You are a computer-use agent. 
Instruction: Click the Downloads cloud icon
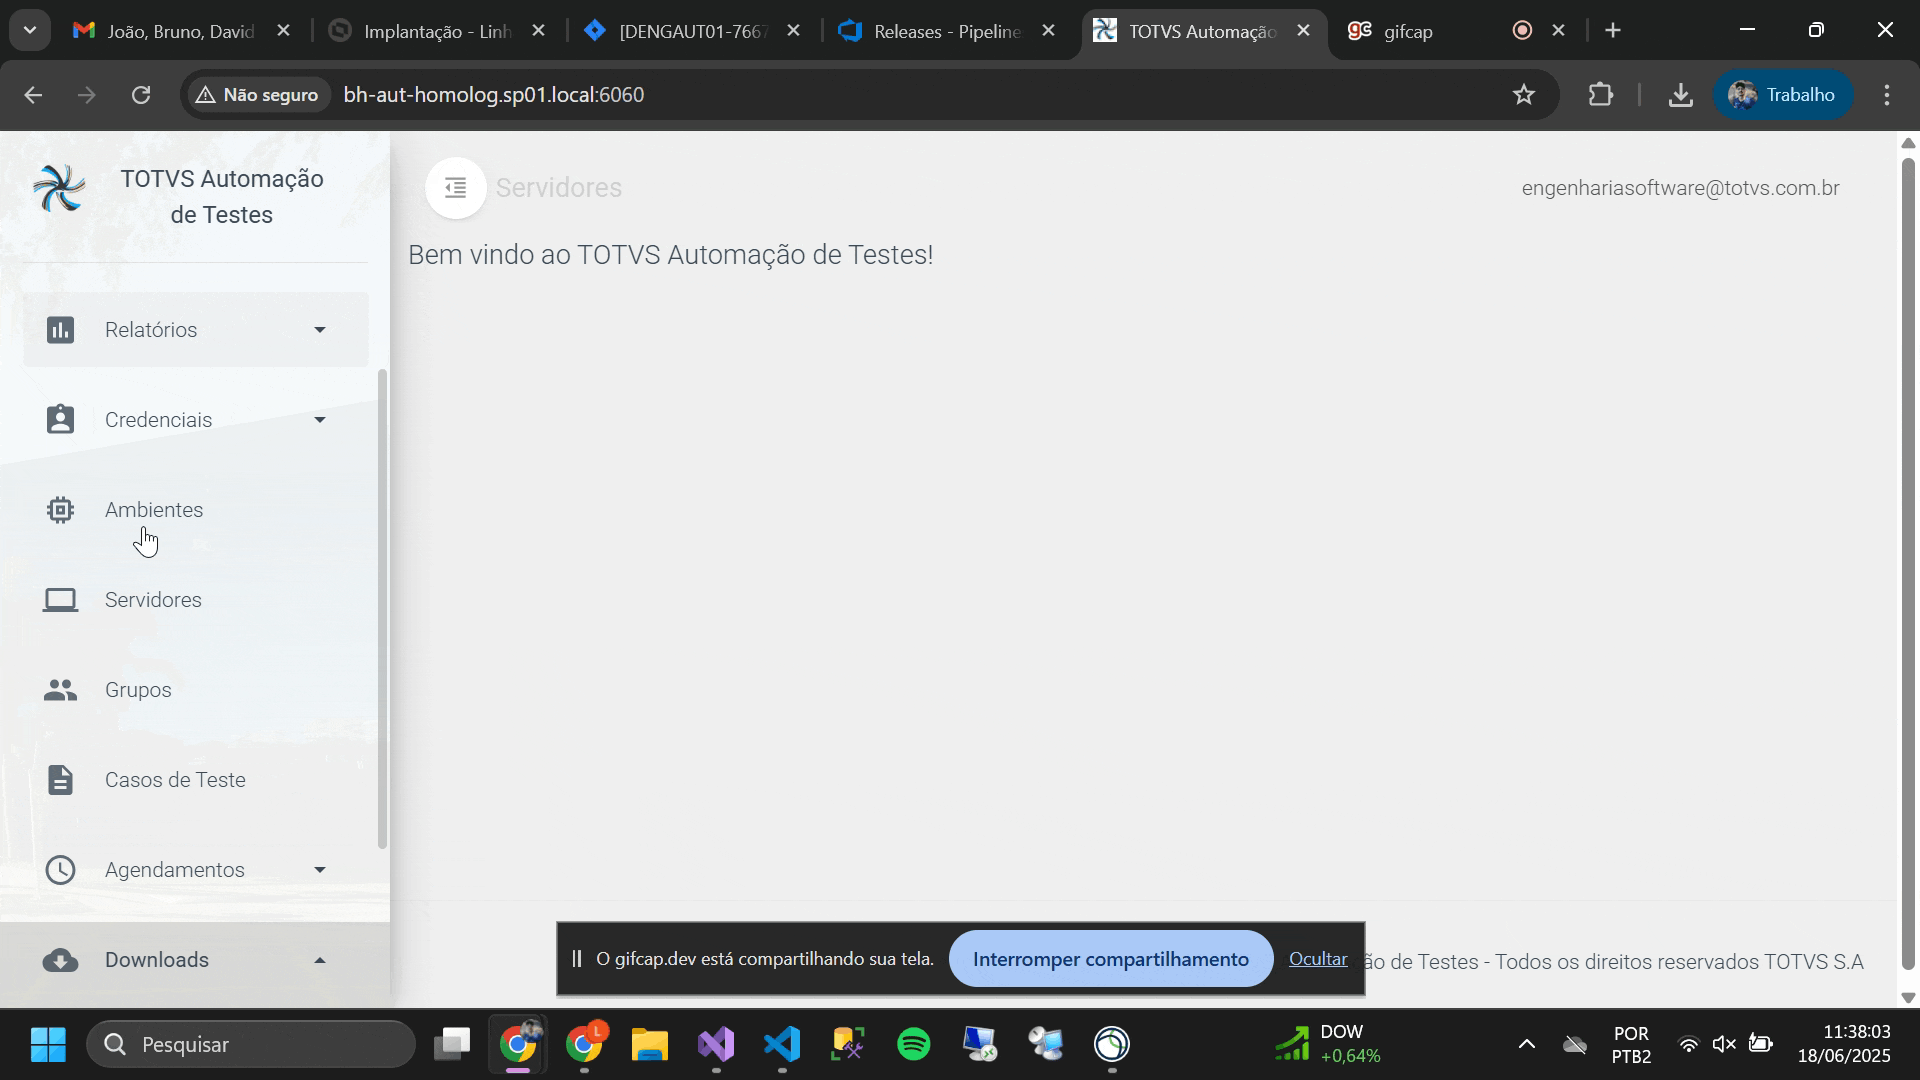pyautogui.click(x=60, y=960)
